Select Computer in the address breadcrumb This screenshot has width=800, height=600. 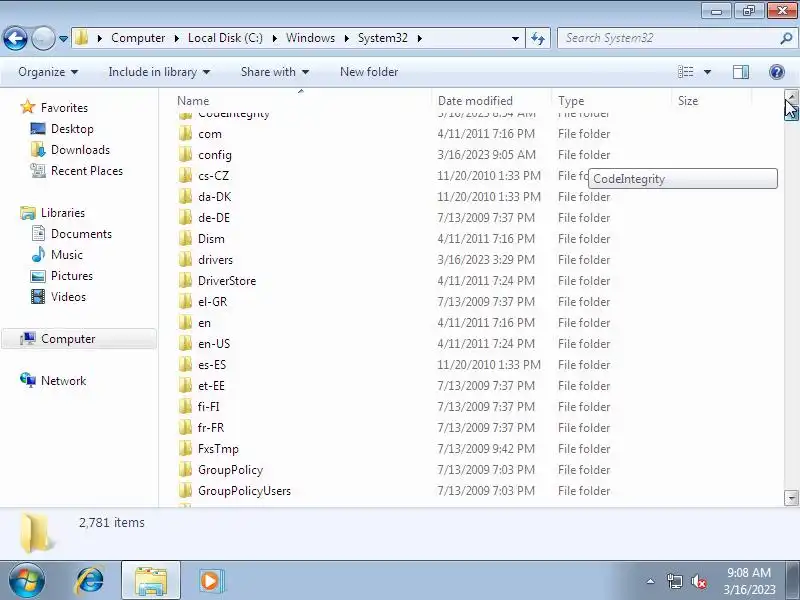(x=138, y=38)
